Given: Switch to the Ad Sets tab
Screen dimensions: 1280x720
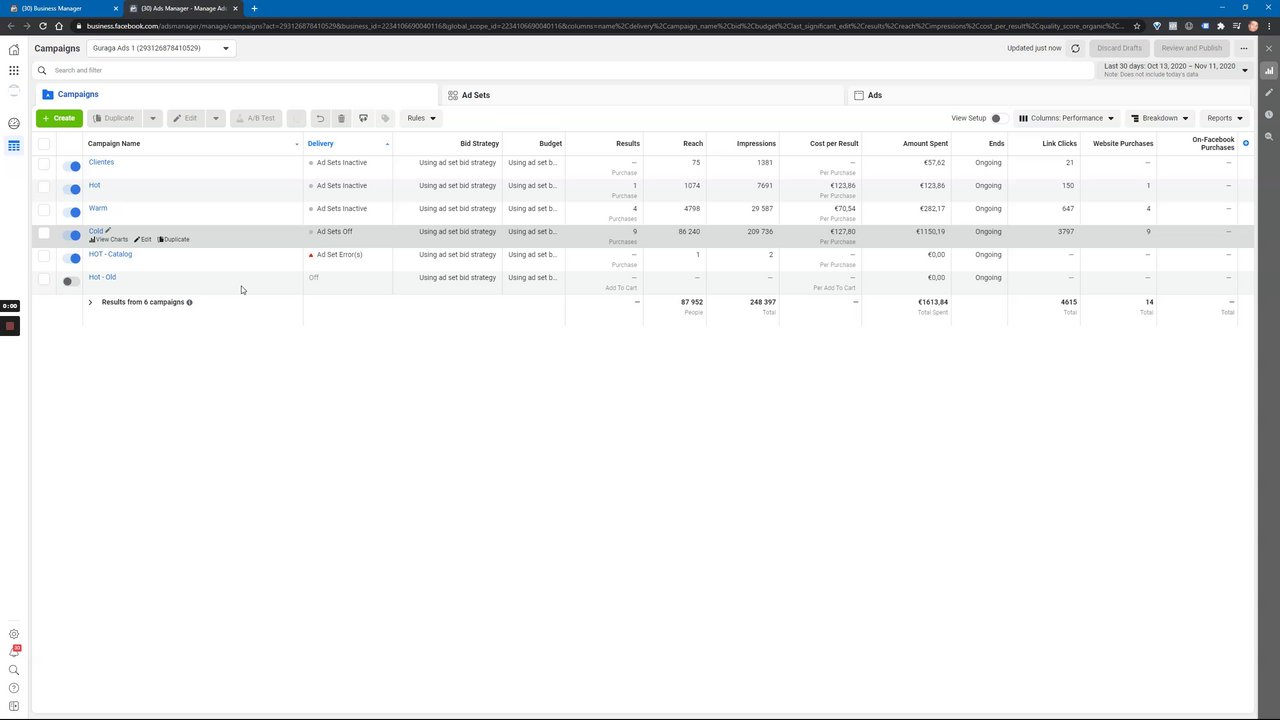Looking at the screenshot, I should point(642,95).
